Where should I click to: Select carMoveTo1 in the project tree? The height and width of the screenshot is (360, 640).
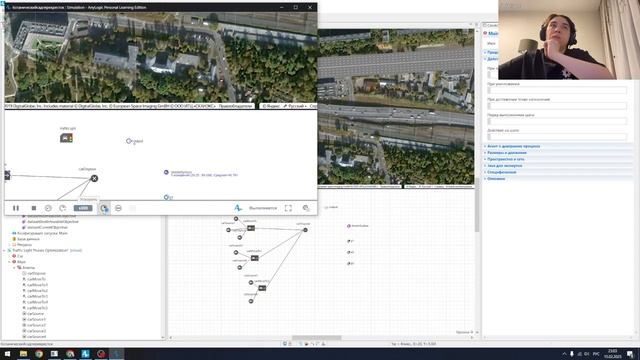[37, 285]
